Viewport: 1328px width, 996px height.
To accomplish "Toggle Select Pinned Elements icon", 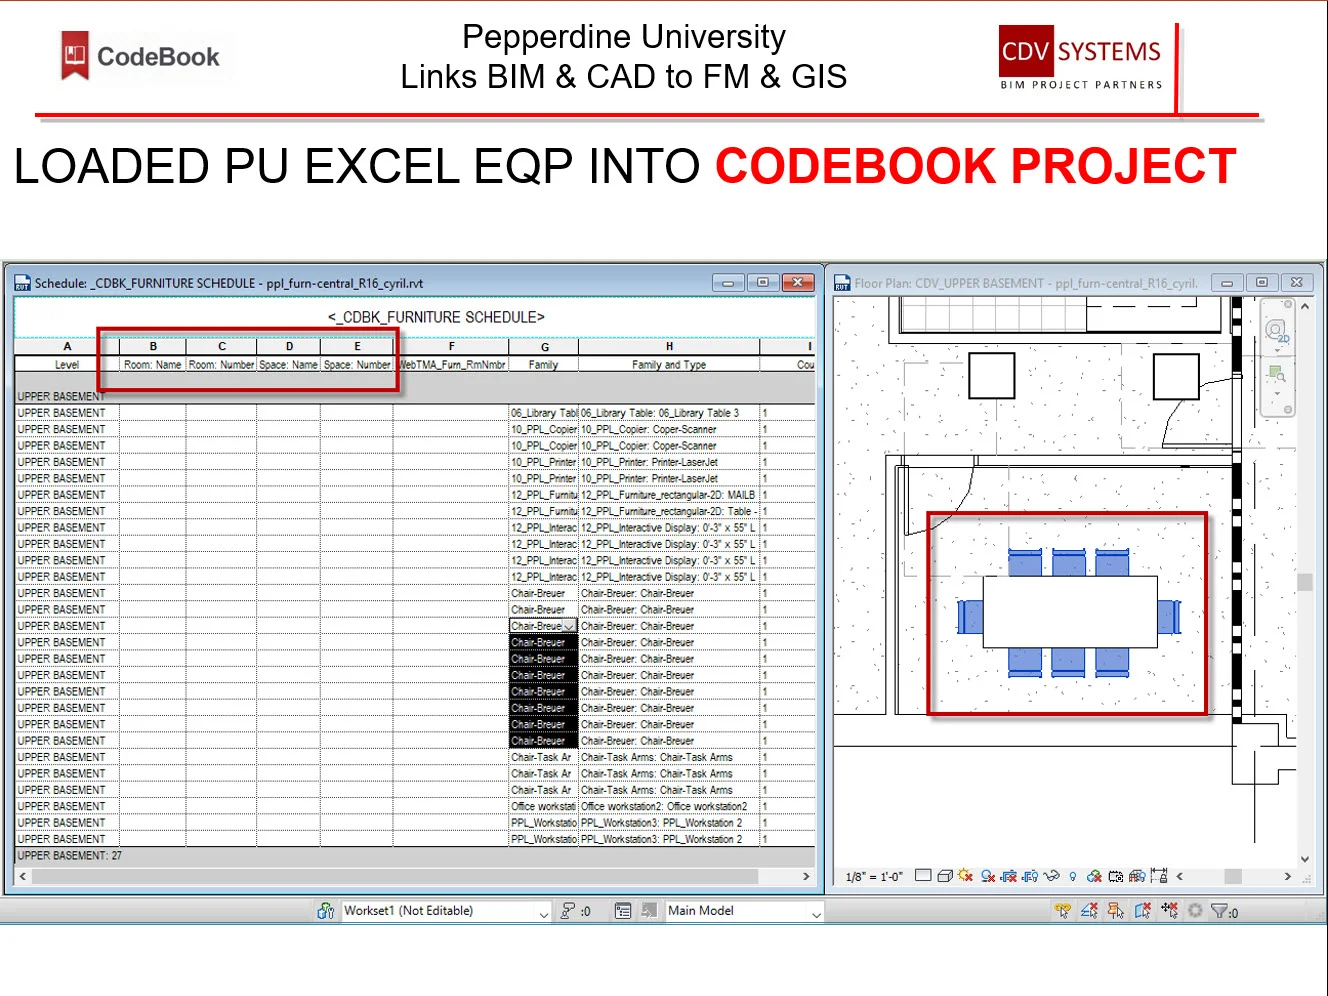I will pos(1115,911).
